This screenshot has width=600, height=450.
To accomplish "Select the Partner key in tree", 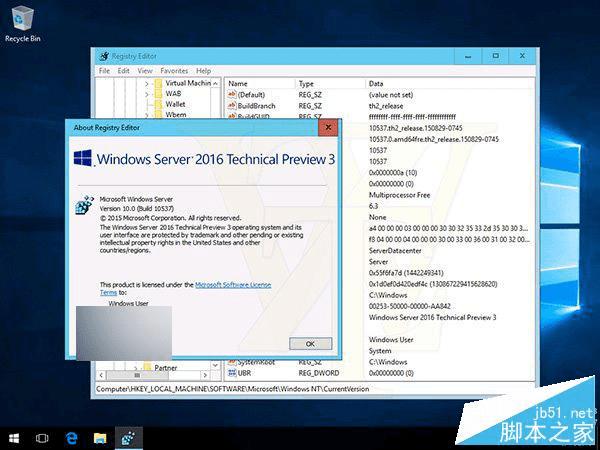I will pos(166,368).
